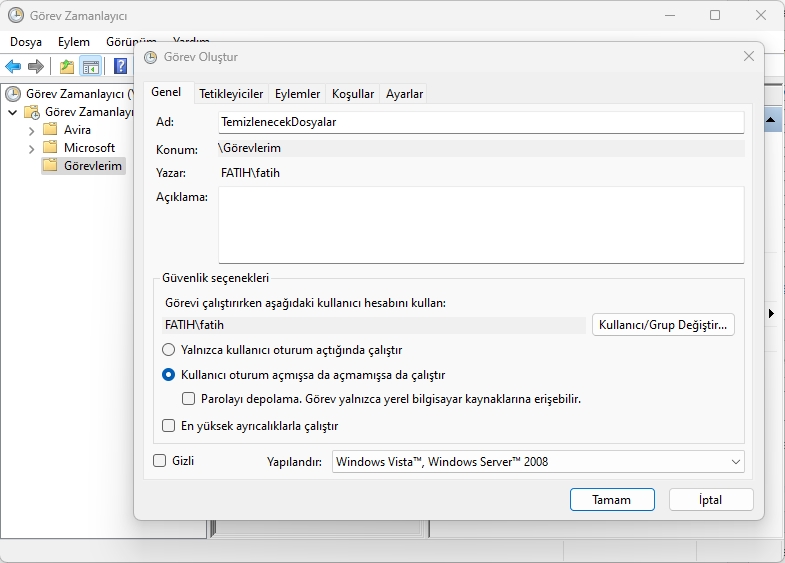The image size is (785, 563).
Task: Click the Back arrow toolbar icon
Action: point(13,67)
